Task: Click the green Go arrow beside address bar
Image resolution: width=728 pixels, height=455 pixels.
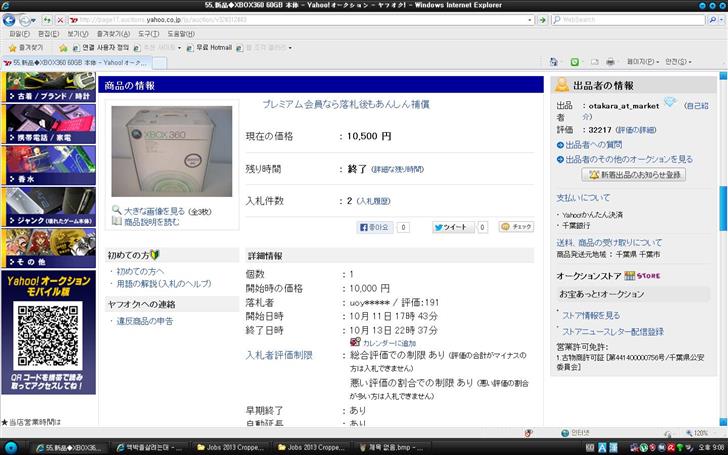Action: (x=542, y=20)
